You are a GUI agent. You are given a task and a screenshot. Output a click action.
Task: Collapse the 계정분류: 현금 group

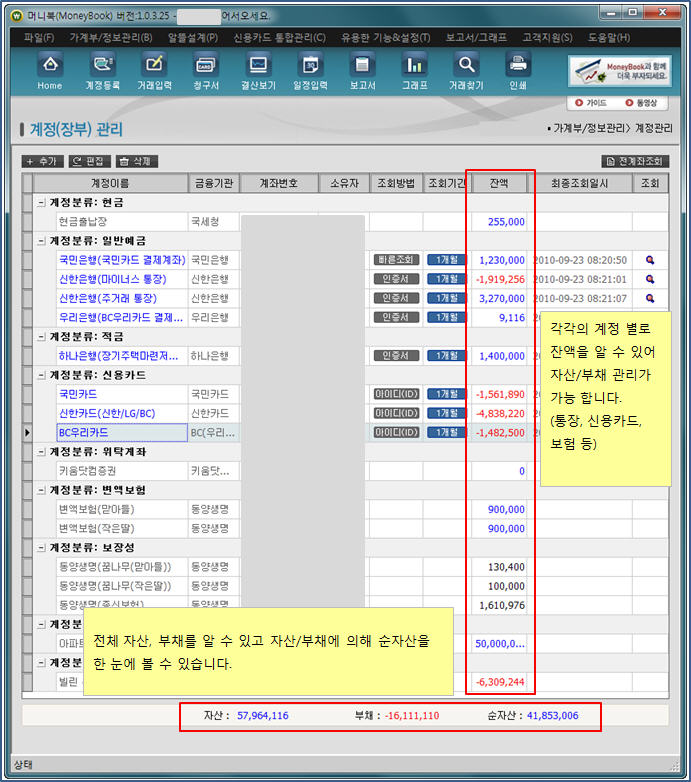click(x=41, y=203)
